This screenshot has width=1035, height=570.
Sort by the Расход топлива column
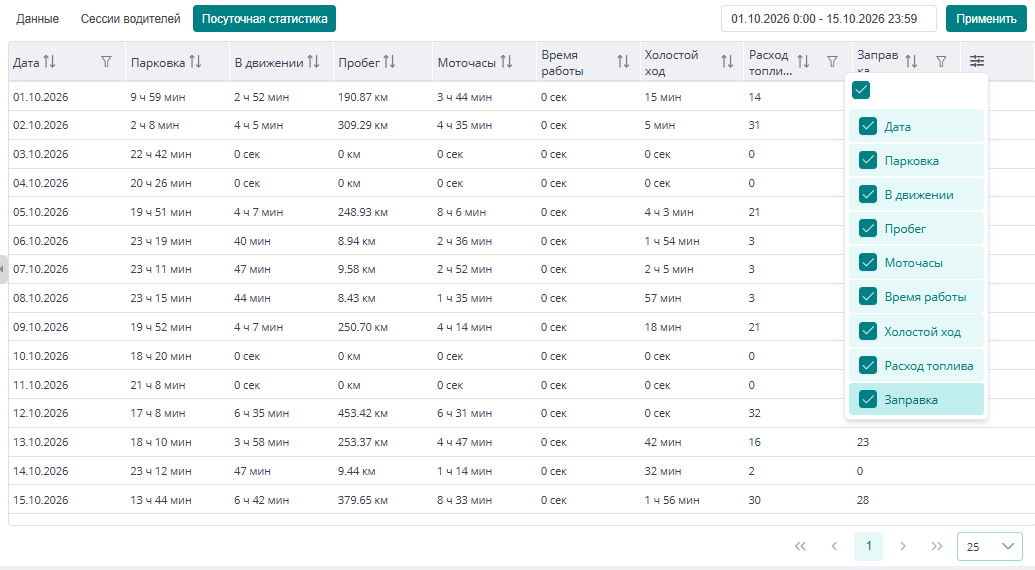(x=803, y=62)
